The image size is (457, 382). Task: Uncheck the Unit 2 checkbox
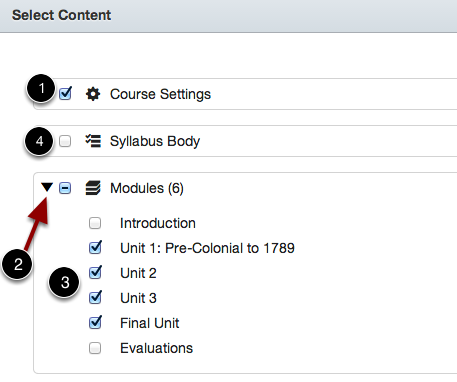(x=96, y=272)
